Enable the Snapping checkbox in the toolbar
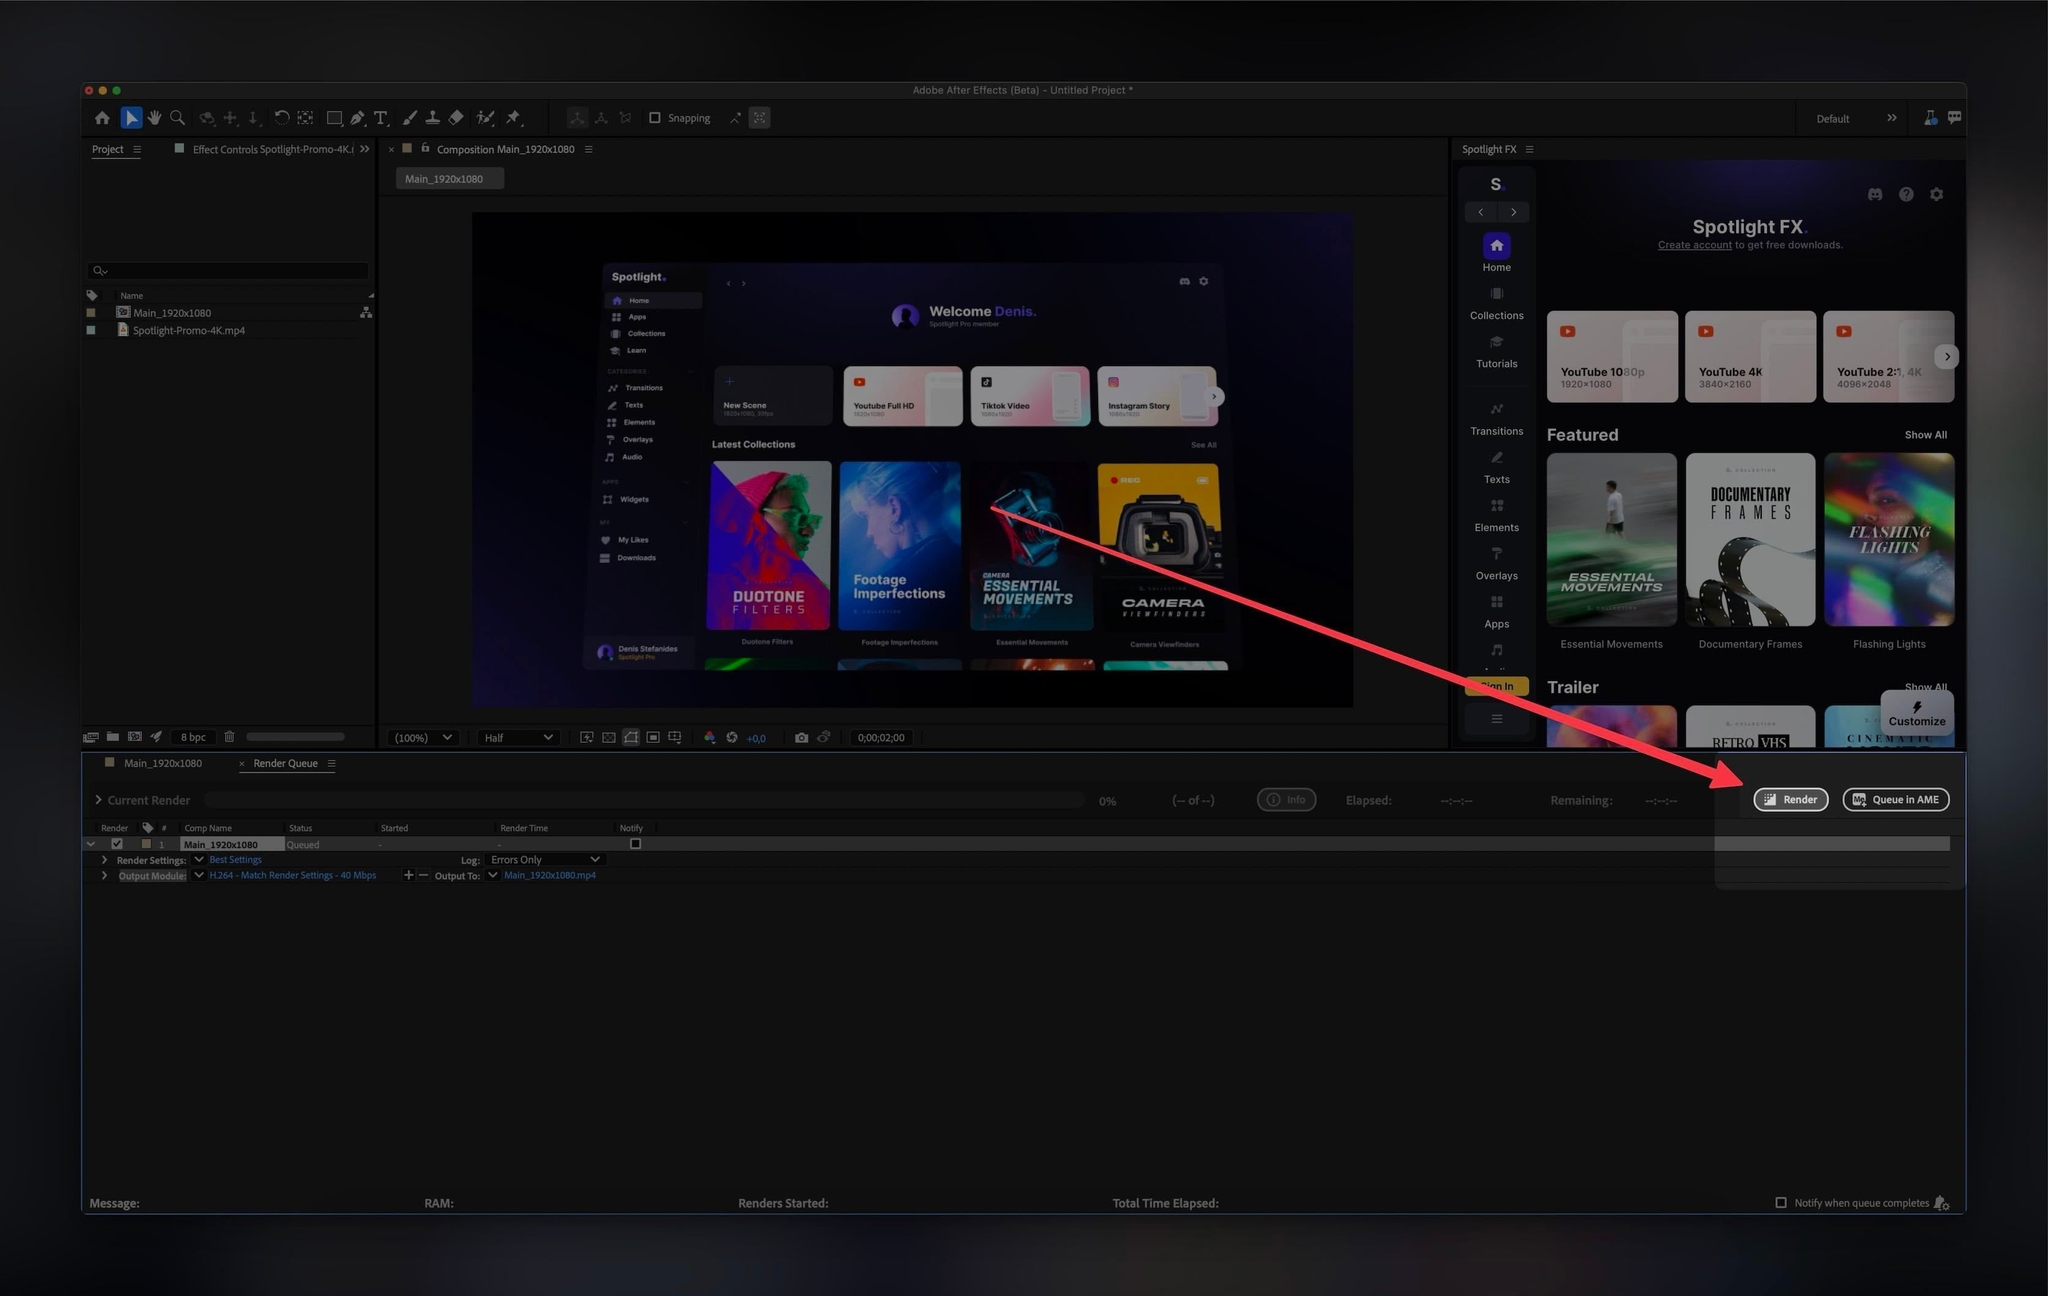 coord(655,117)
